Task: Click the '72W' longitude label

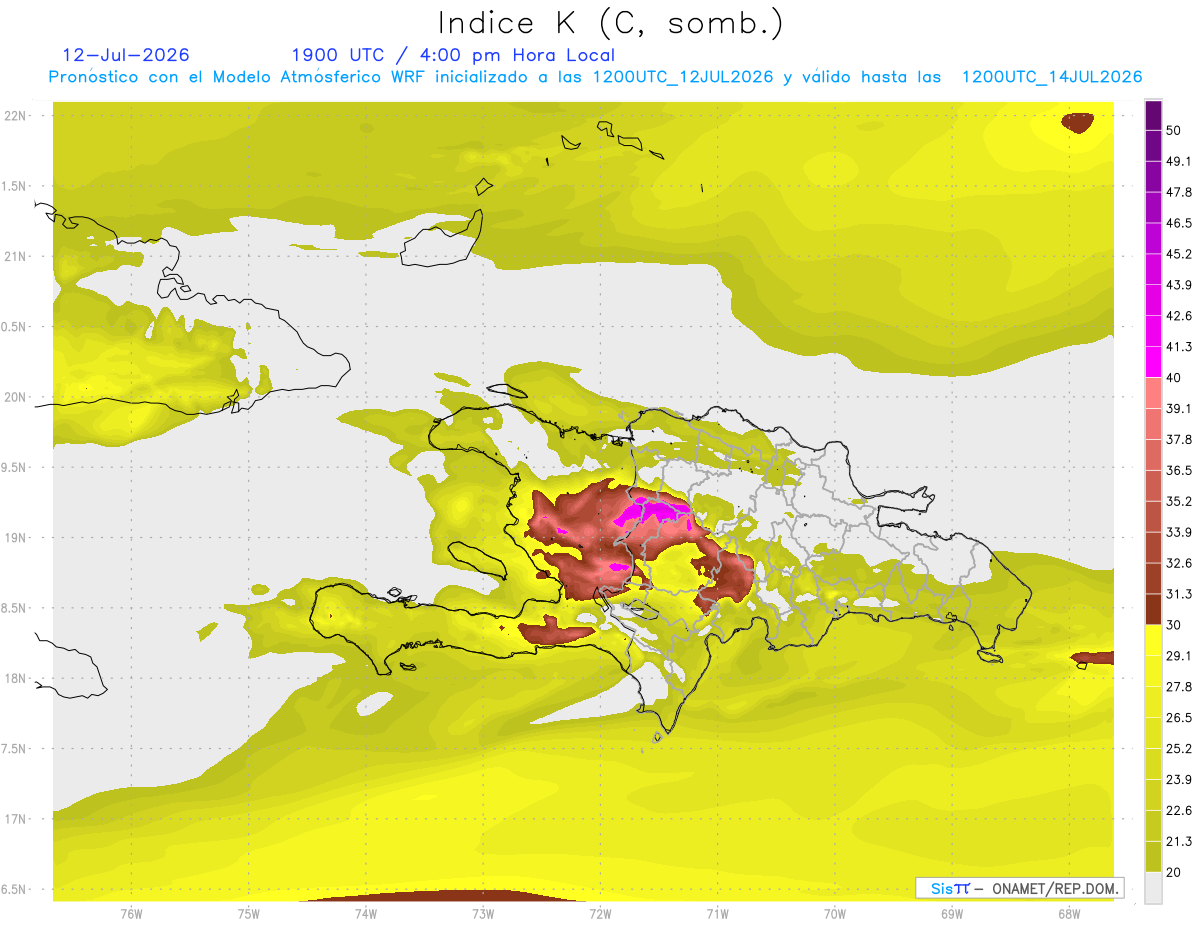Action: tap(600, 913)
